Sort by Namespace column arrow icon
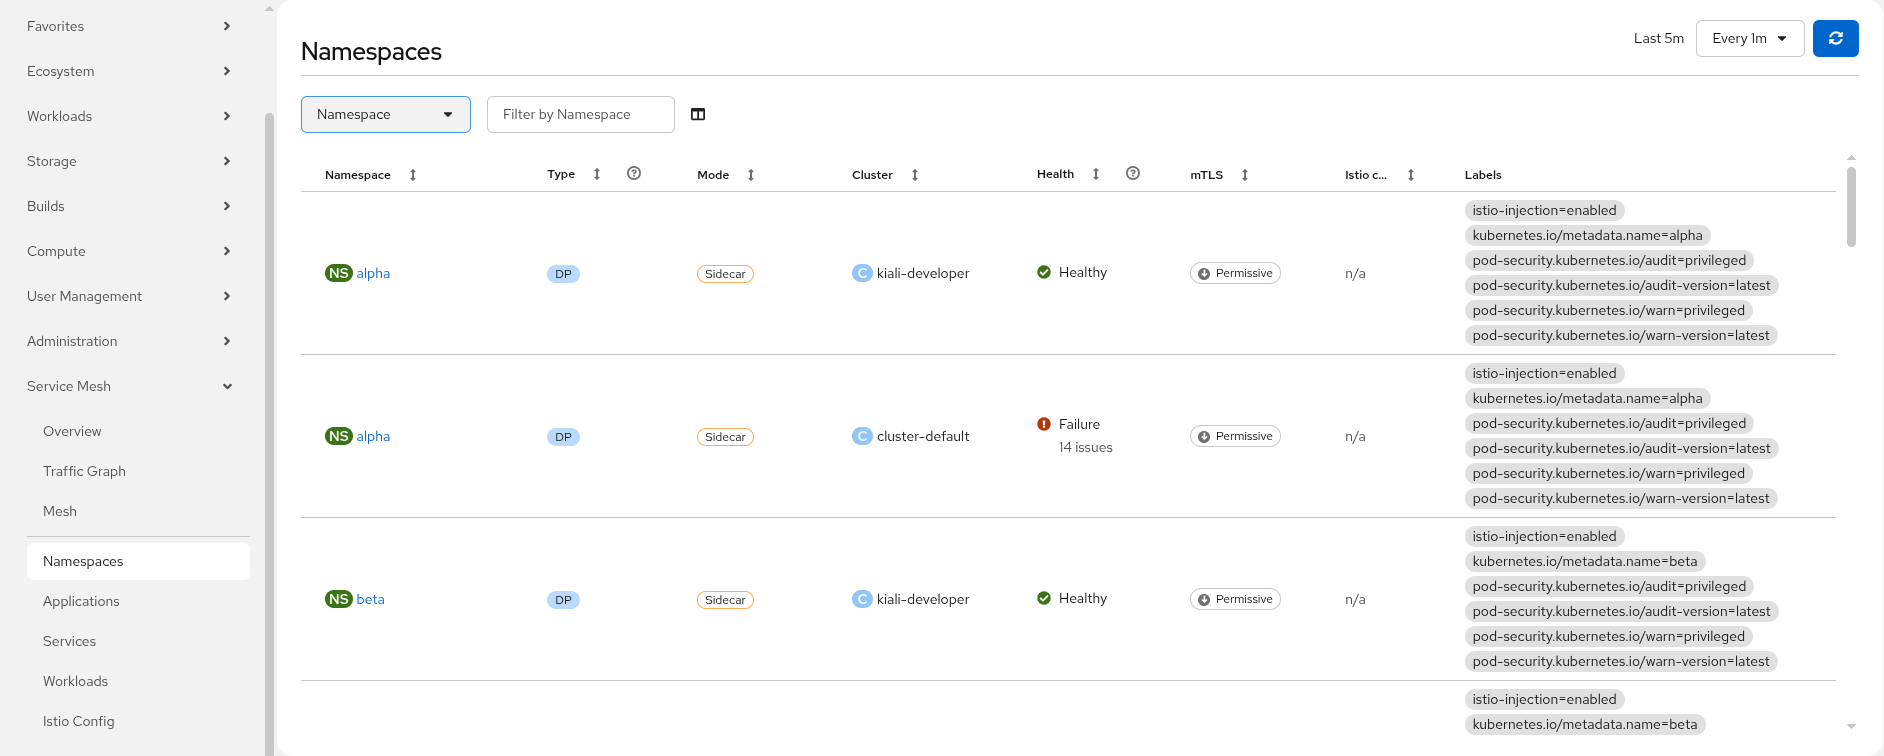 click(x=413, y=175)
